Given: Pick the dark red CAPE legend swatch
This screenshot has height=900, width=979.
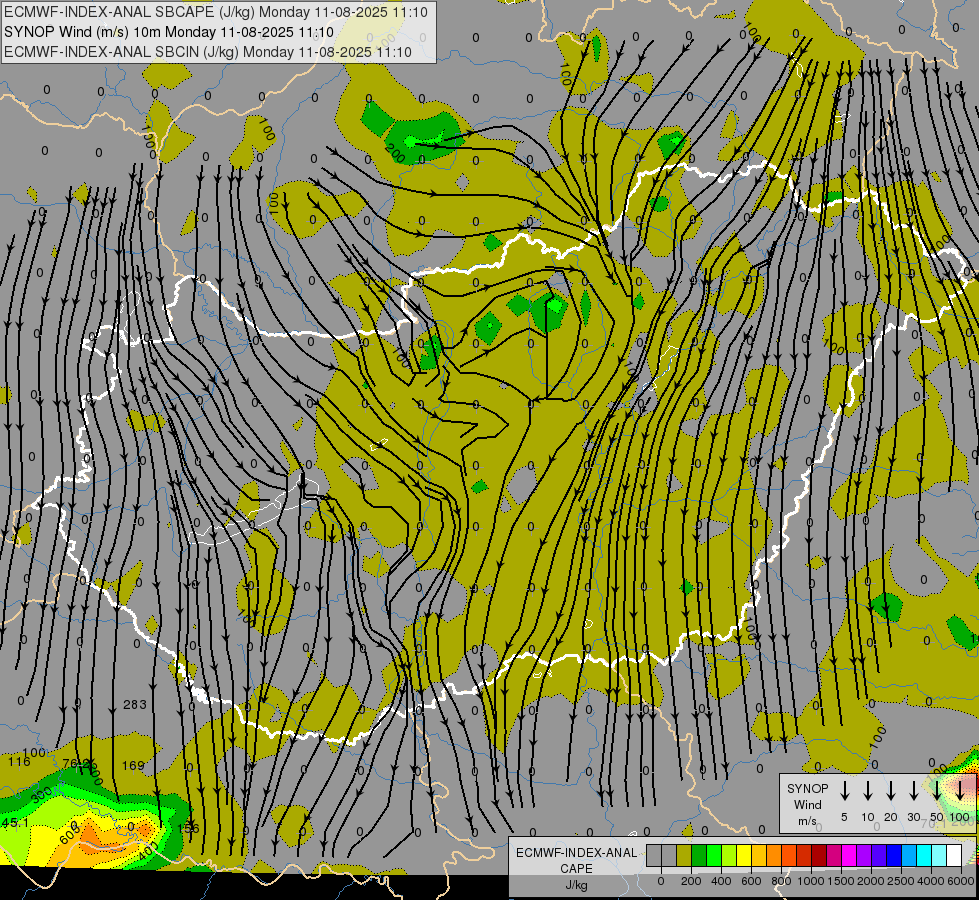Looking at the screenshot, I should click(x=819, y=855).
